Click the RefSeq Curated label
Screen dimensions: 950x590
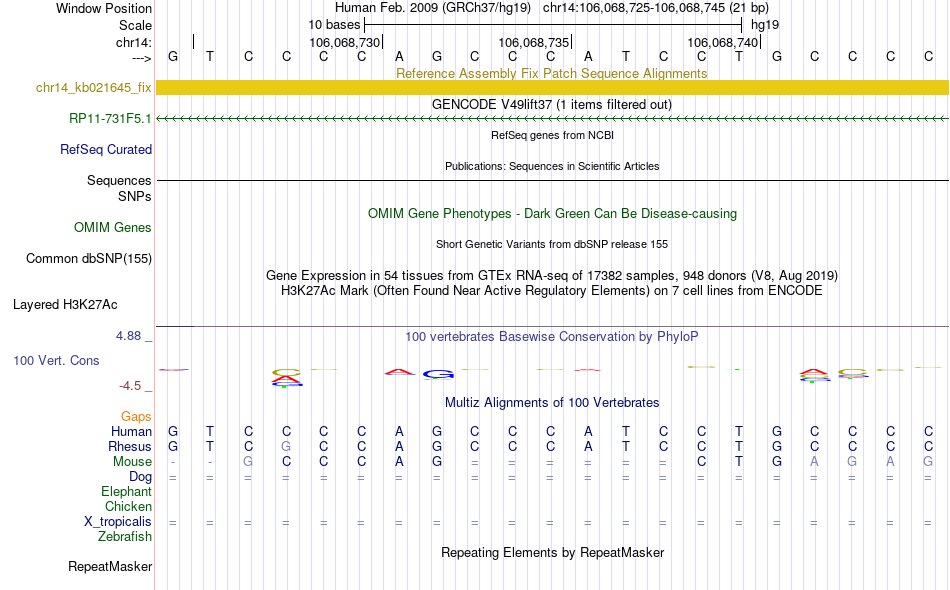(x=105, y=150)
